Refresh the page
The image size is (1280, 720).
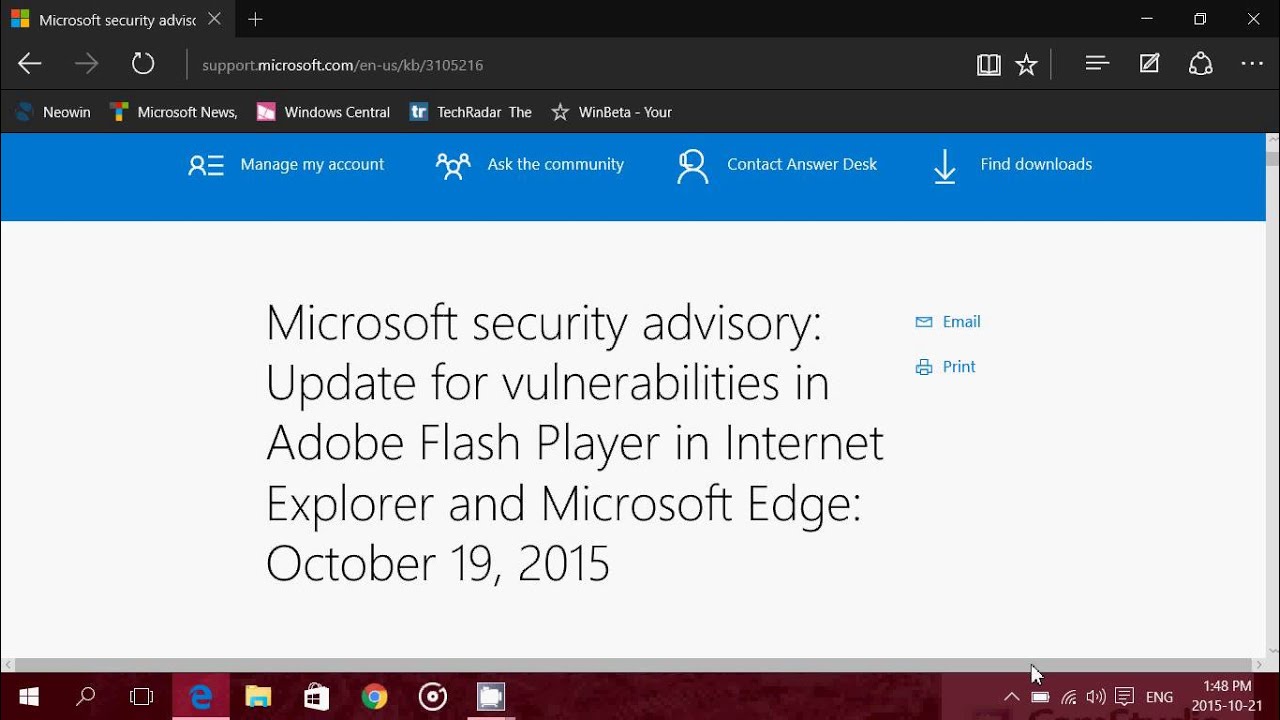pyautogui.click(x=143, y=64)
